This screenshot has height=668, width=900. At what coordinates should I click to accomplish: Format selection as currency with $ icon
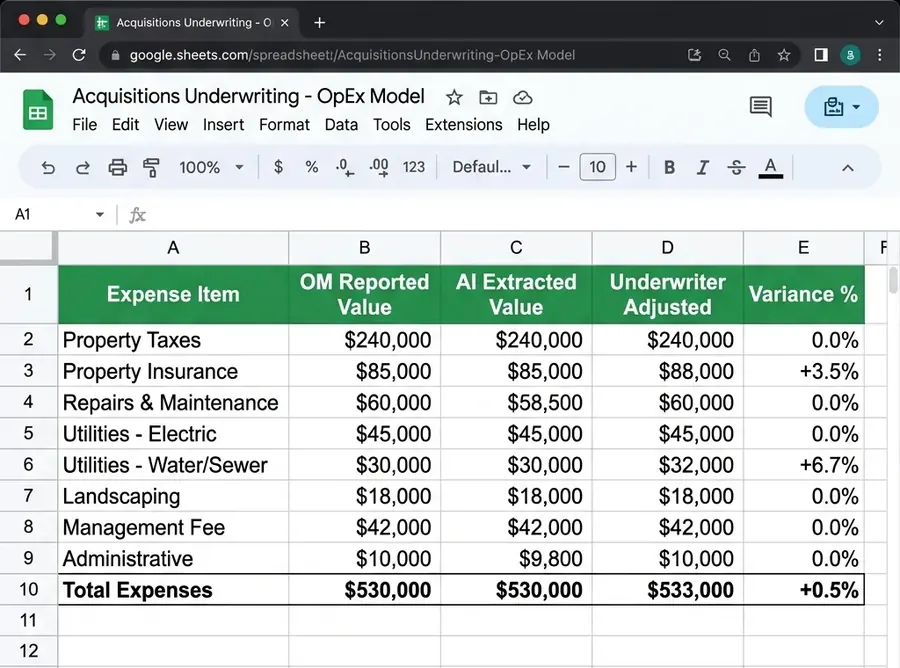pos(278,167)
